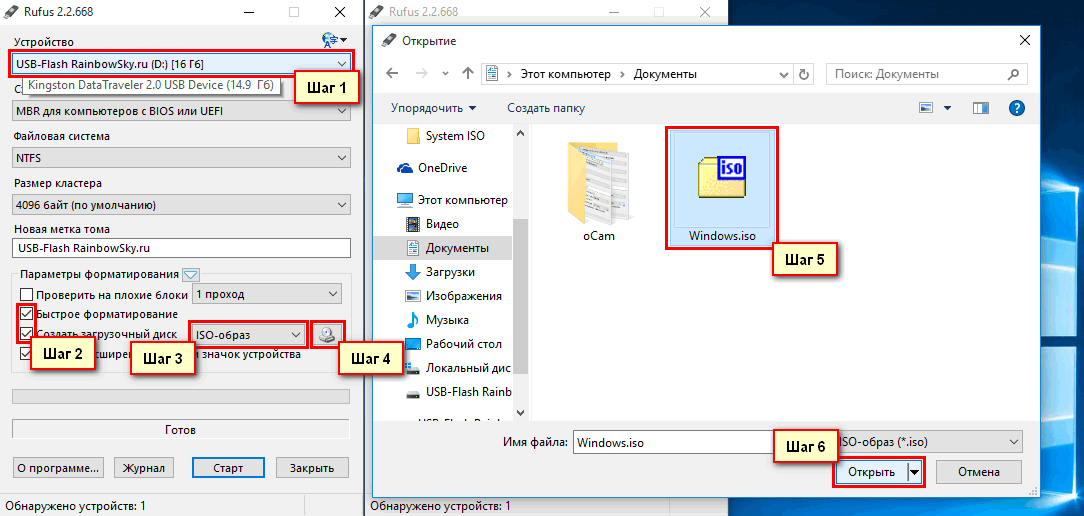Viewport: 1084px width, 516px height.
Task: Click the О программе button
Action: [58, 468]
